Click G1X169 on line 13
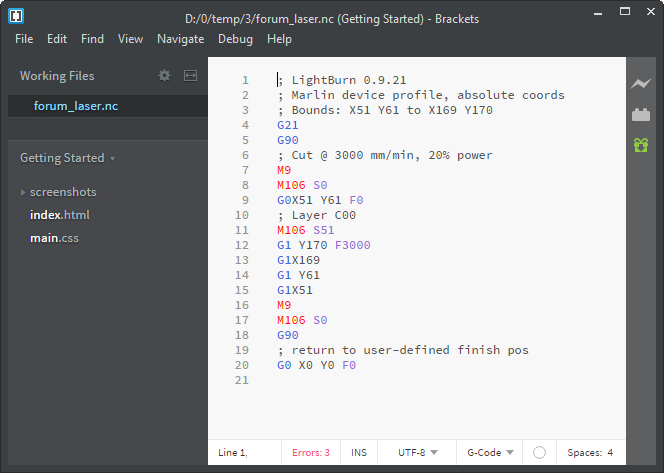 coord(299,260)
